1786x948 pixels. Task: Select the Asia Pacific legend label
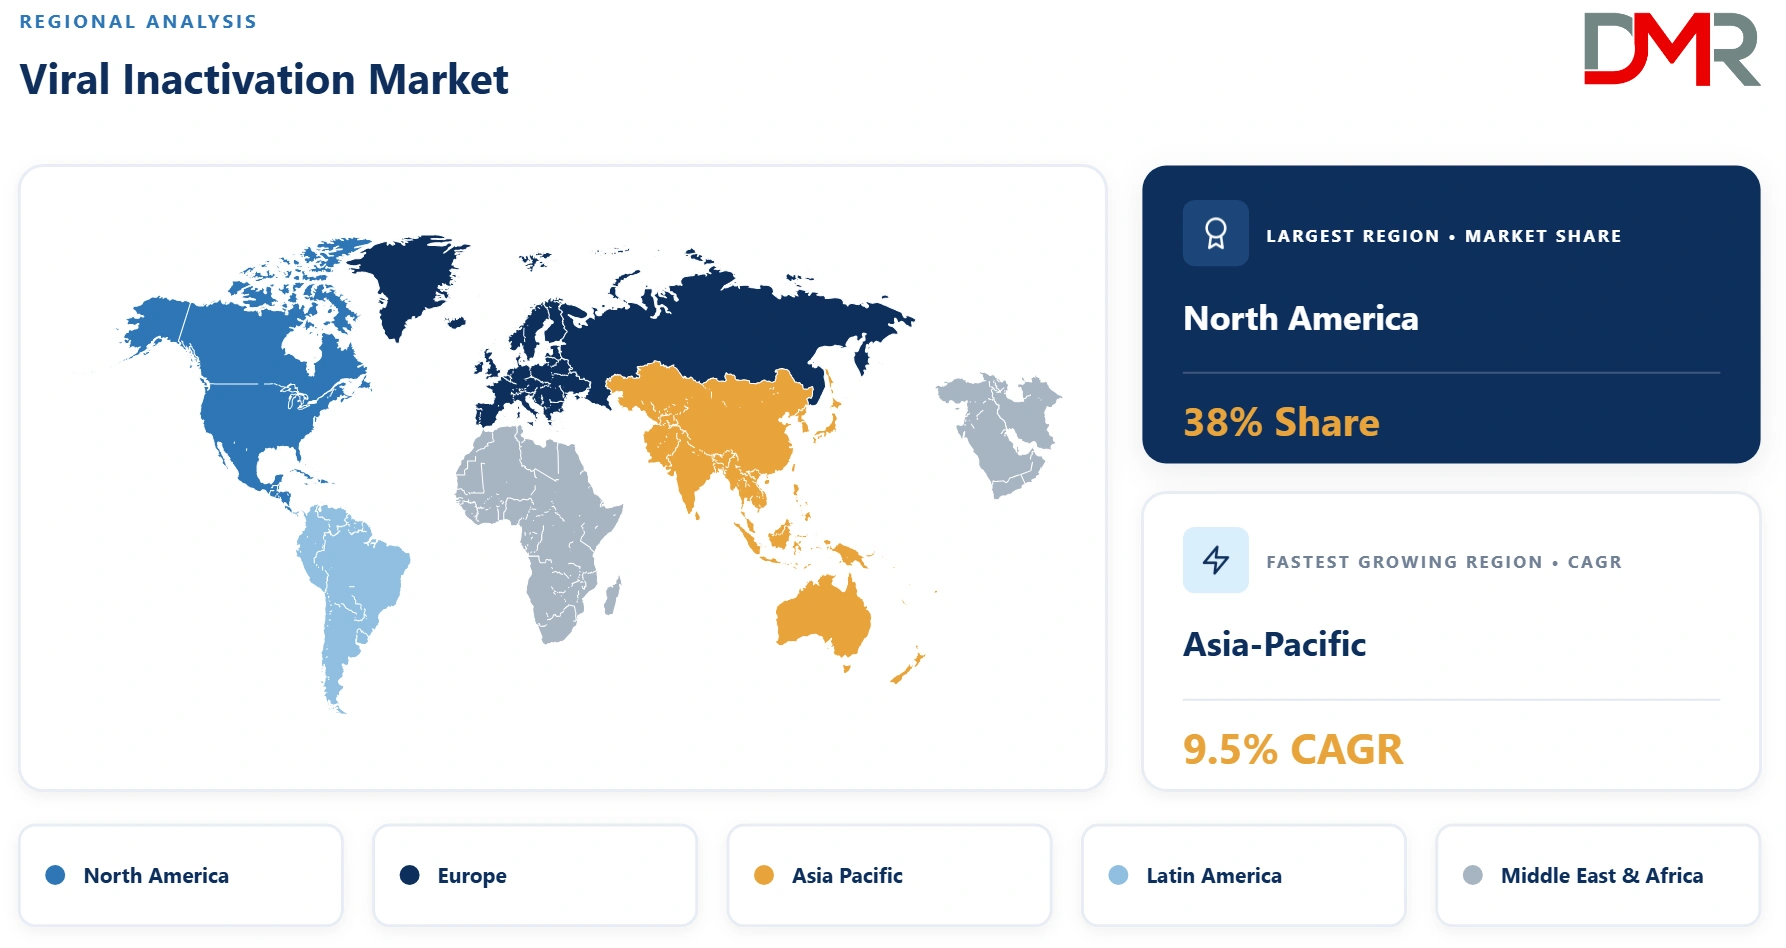click(x=847, y=876)
